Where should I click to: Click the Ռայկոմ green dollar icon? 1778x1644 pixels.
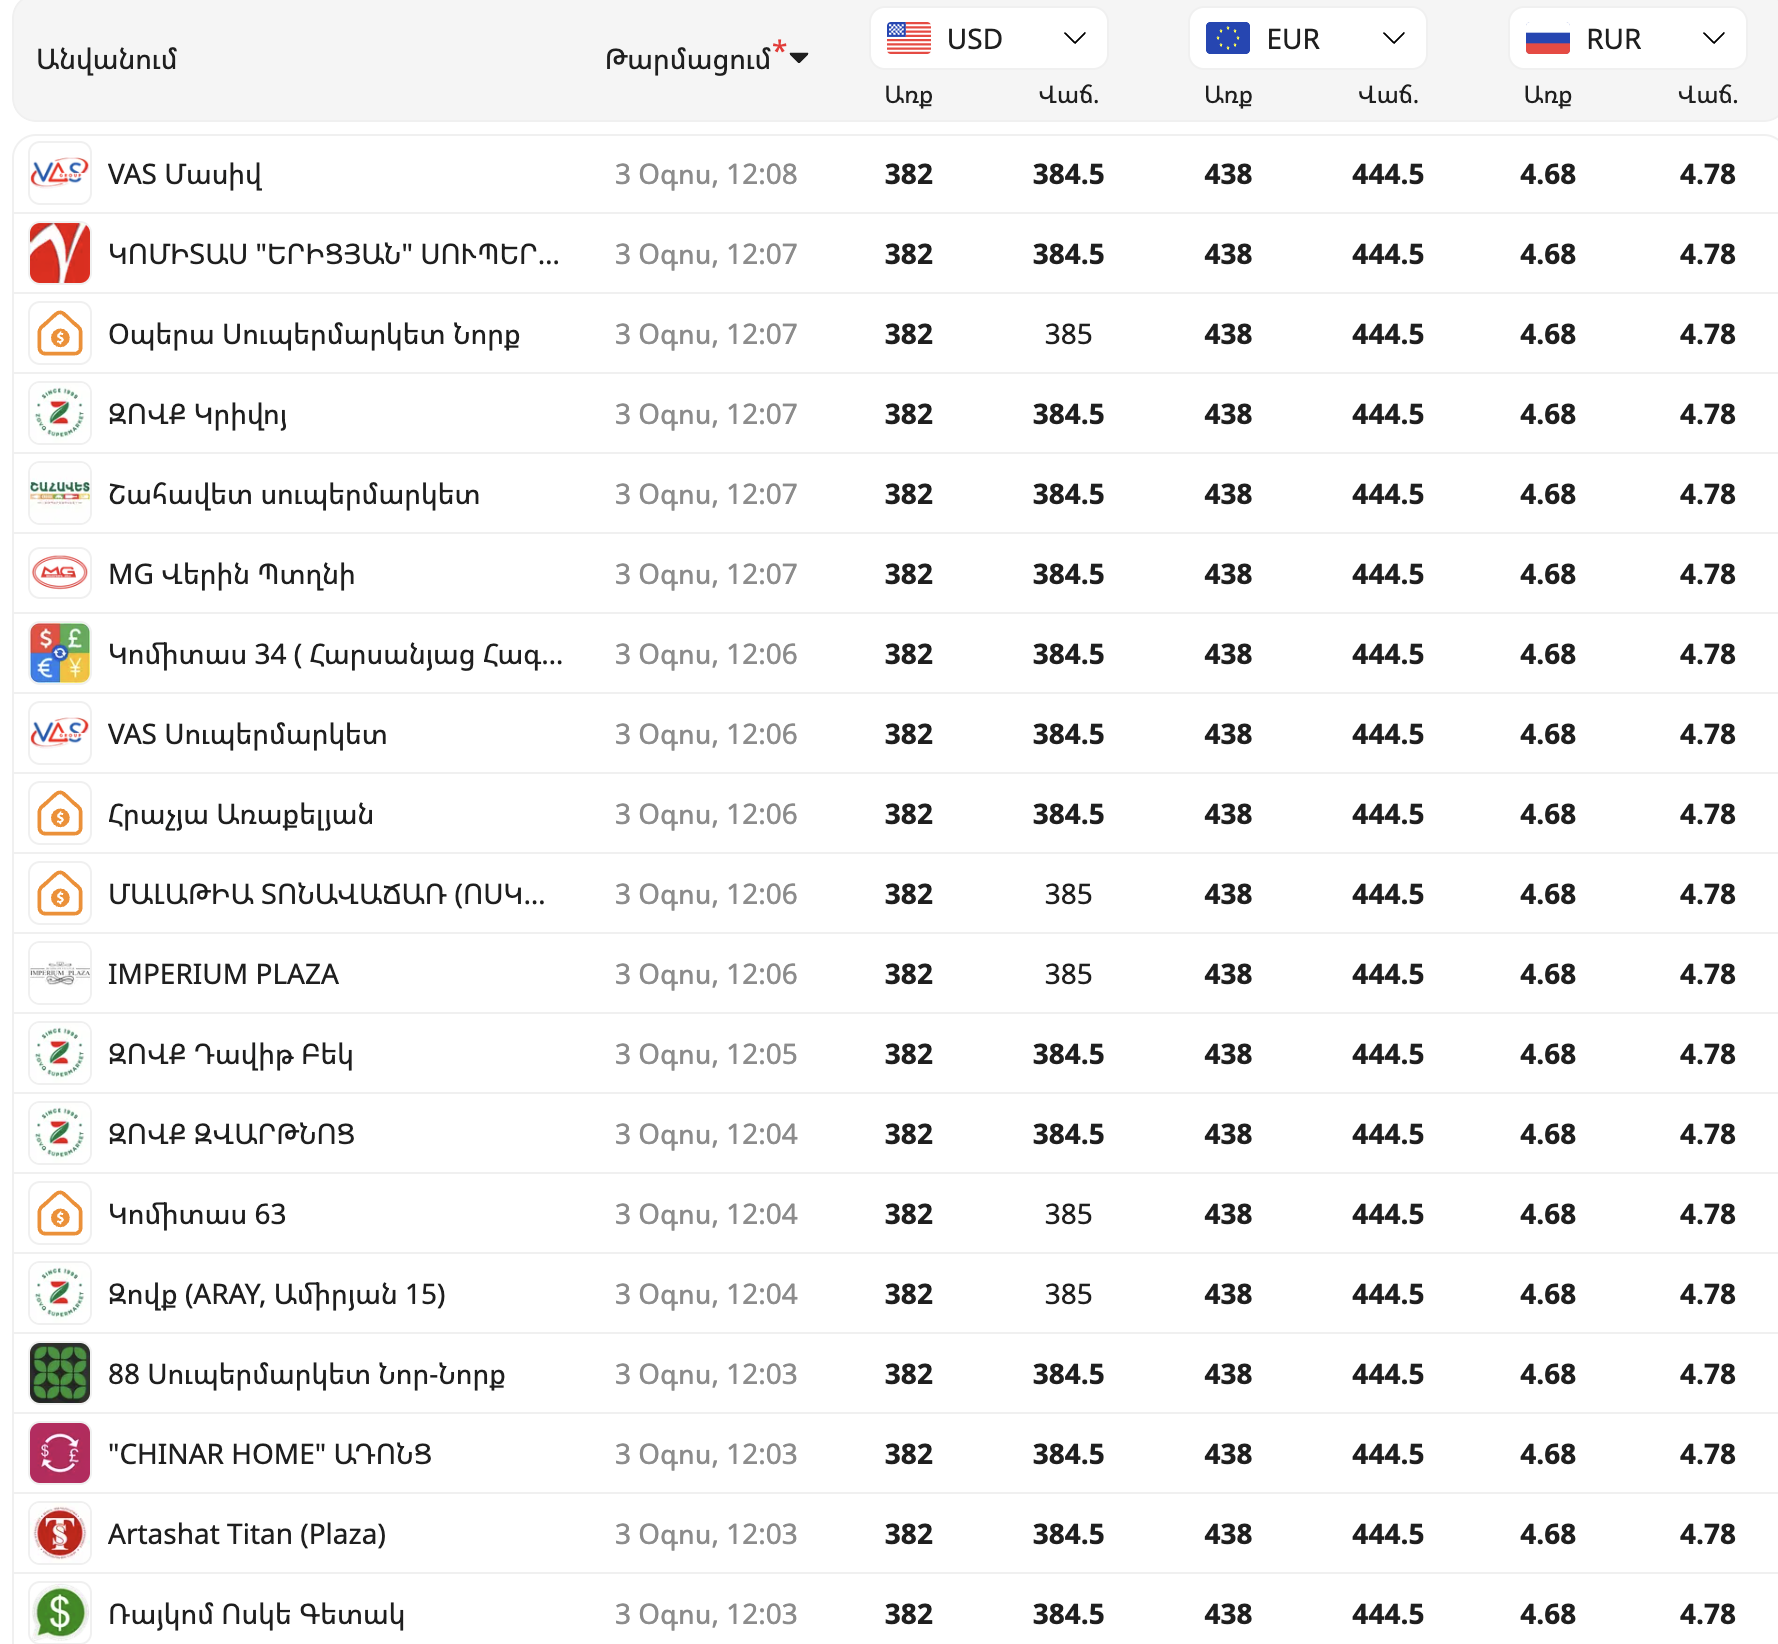(60, 1612)
